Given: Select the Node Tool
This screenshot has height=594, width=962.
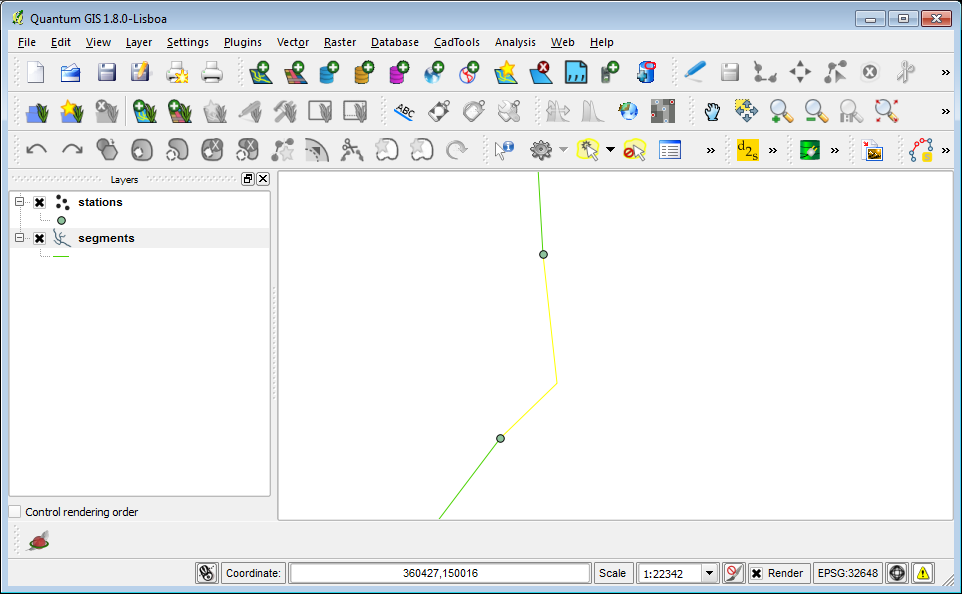Looking at the screenshot, I should click(835, 72).
